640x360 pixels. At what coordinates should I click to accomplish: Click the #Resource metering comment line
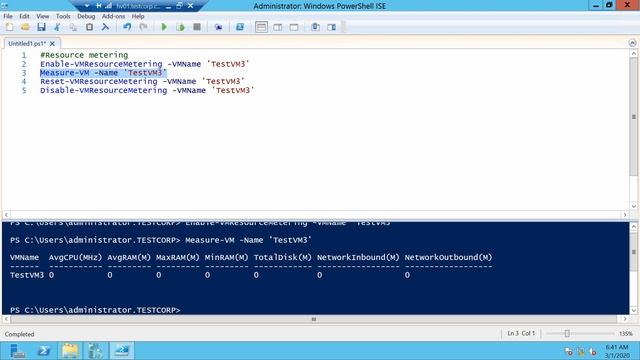84,55
